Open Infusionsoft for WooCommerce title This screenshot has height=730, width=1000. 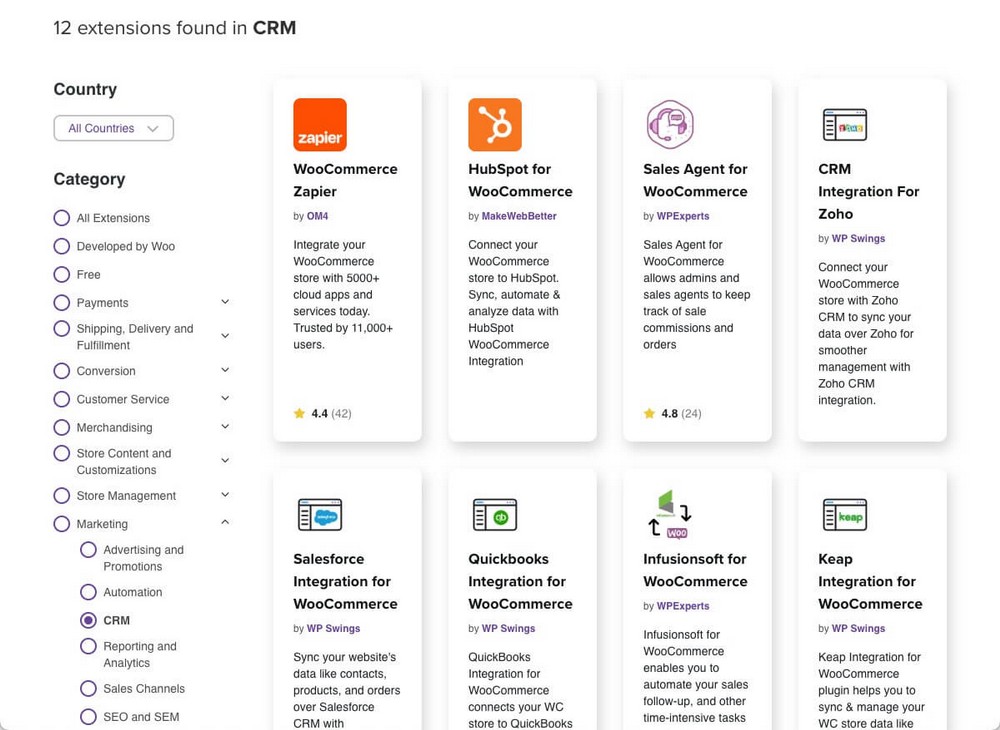click(x=695, y=570)
